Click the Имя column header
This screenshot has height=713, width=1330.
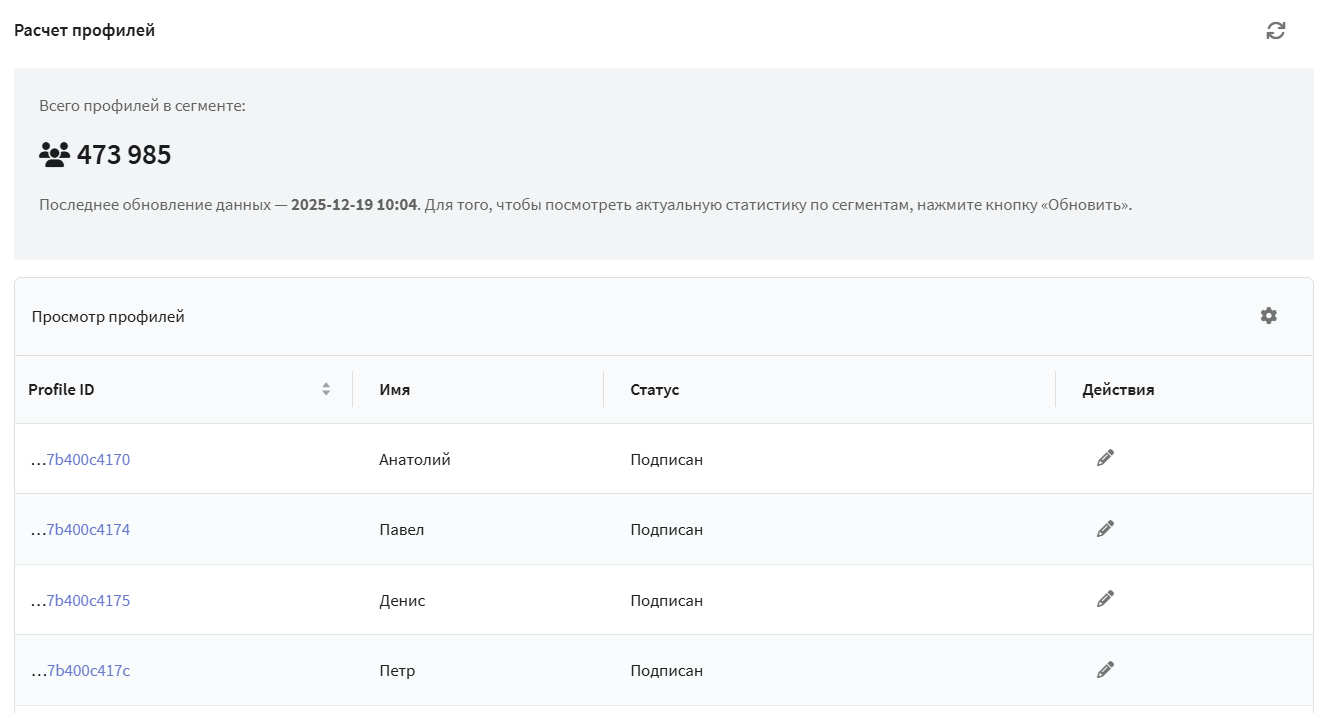(395, 390)
